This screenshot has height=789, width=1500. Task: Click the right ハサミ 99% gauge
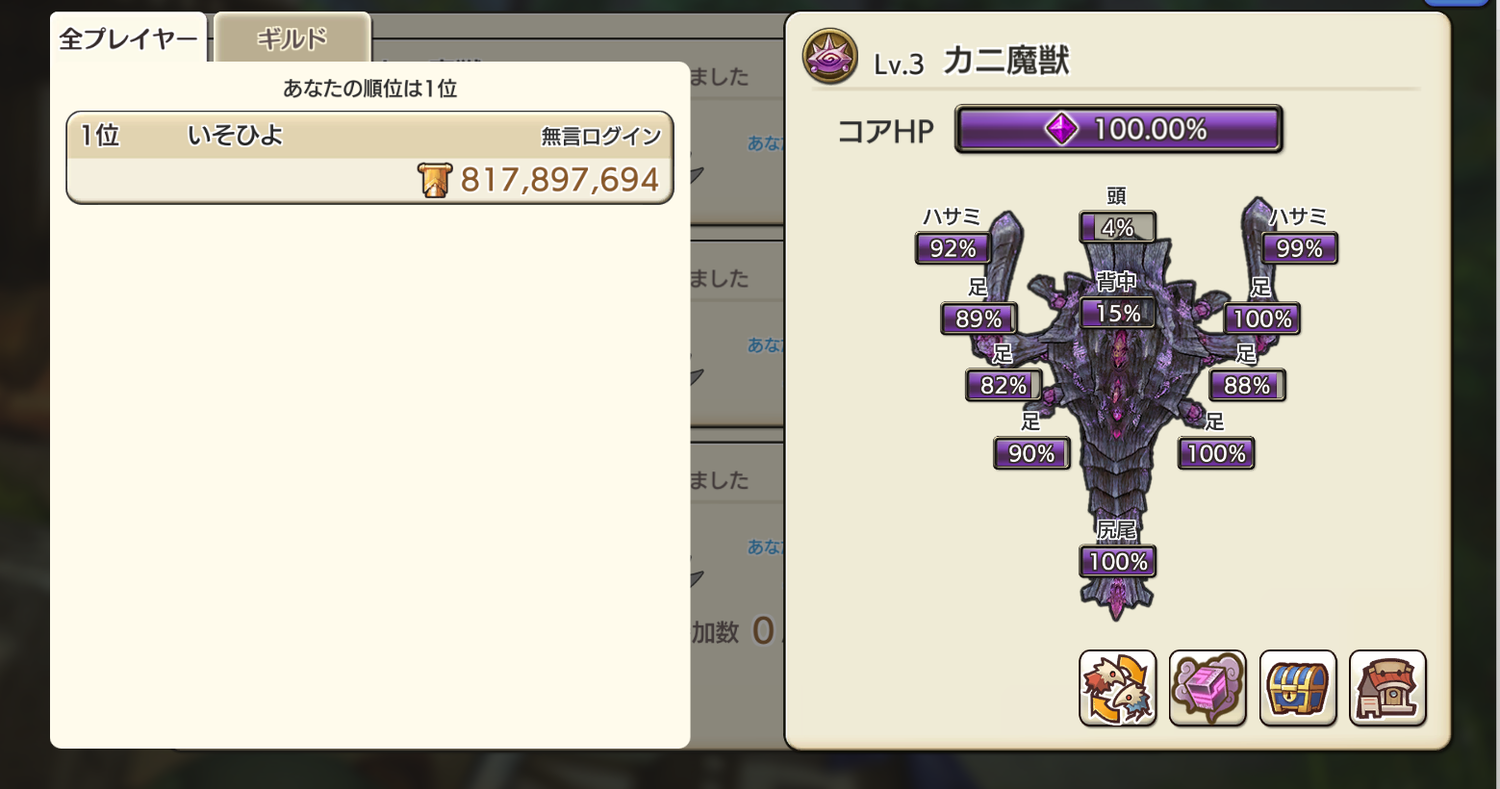tap(1299, 248)
